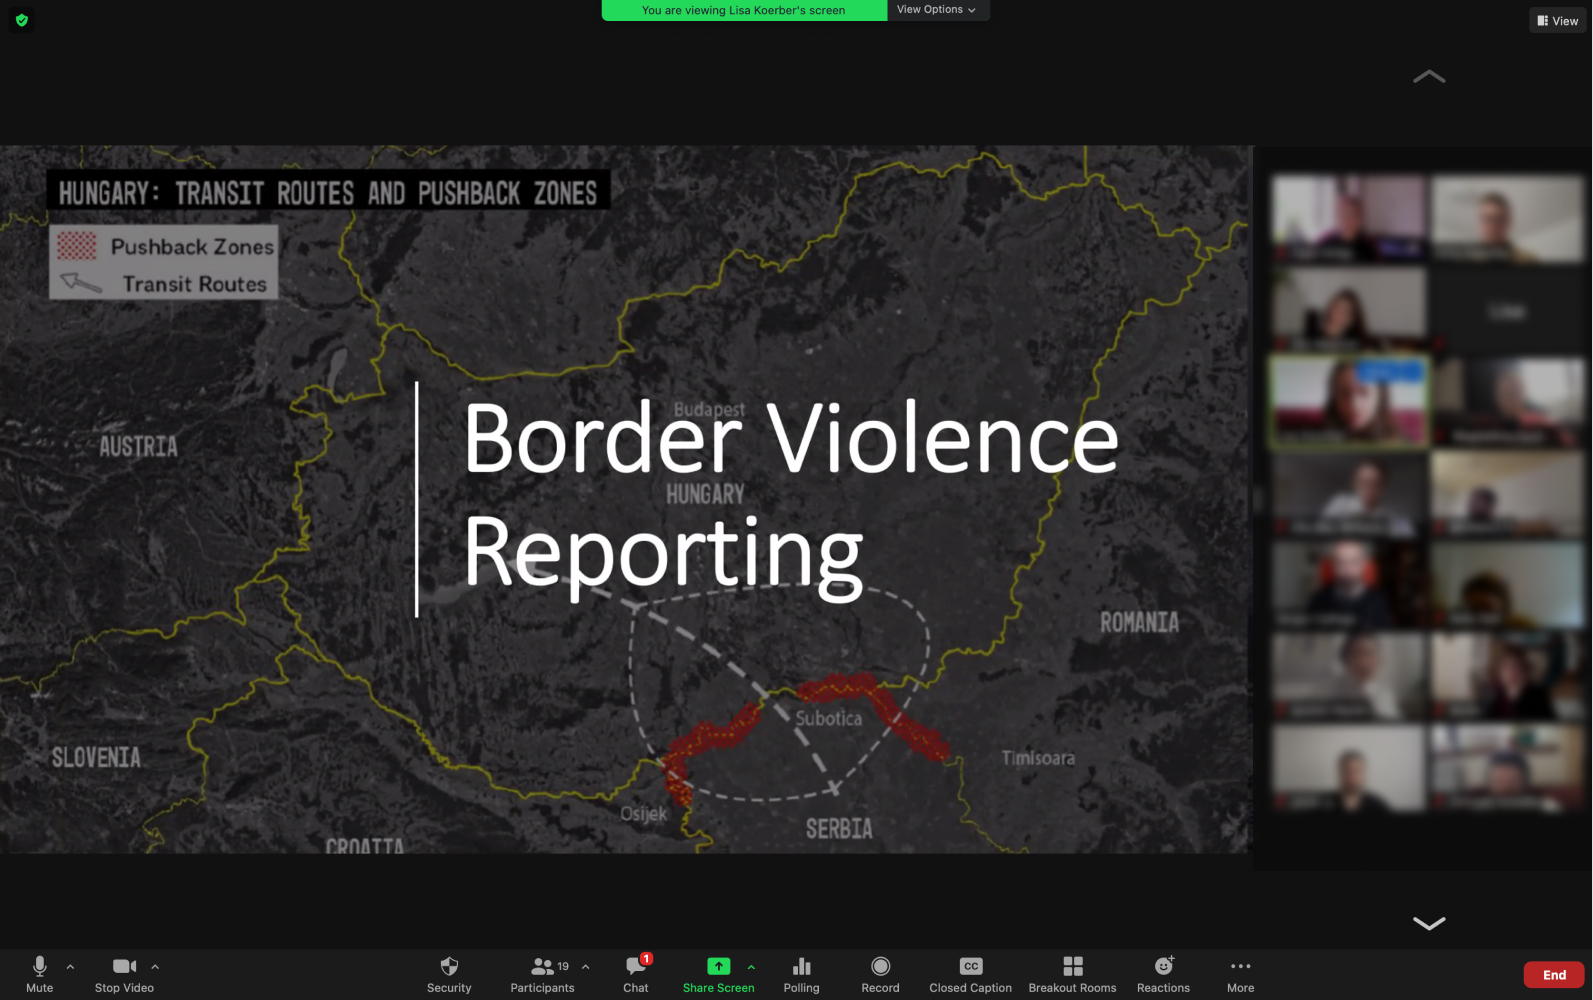This screenshot has width=1593, height=1000.
Task: Expand audio options arrow next to Mute
Action: pos(70,967)
